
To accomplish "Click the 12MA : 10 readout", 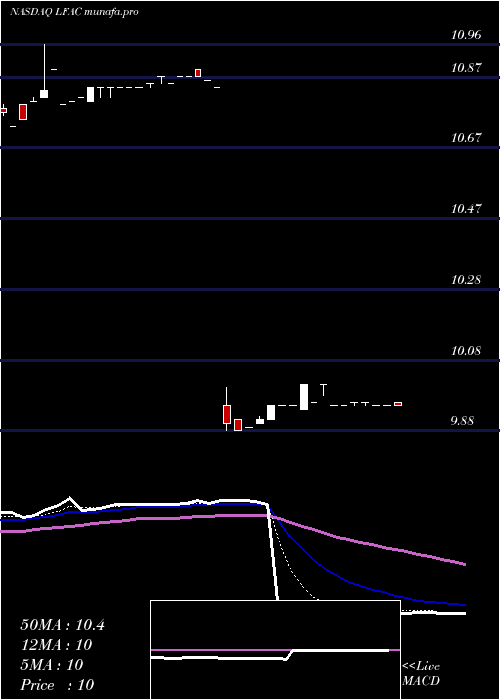I will (56, 645).
